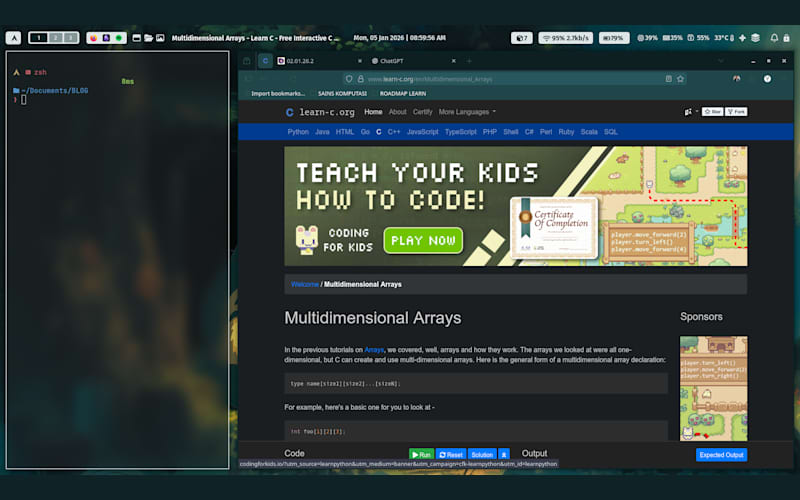Image resolution: width=800 pixels, height=500 pixels.
Task: Go to the JavaScript tutorial link
Action: [422, 132]
